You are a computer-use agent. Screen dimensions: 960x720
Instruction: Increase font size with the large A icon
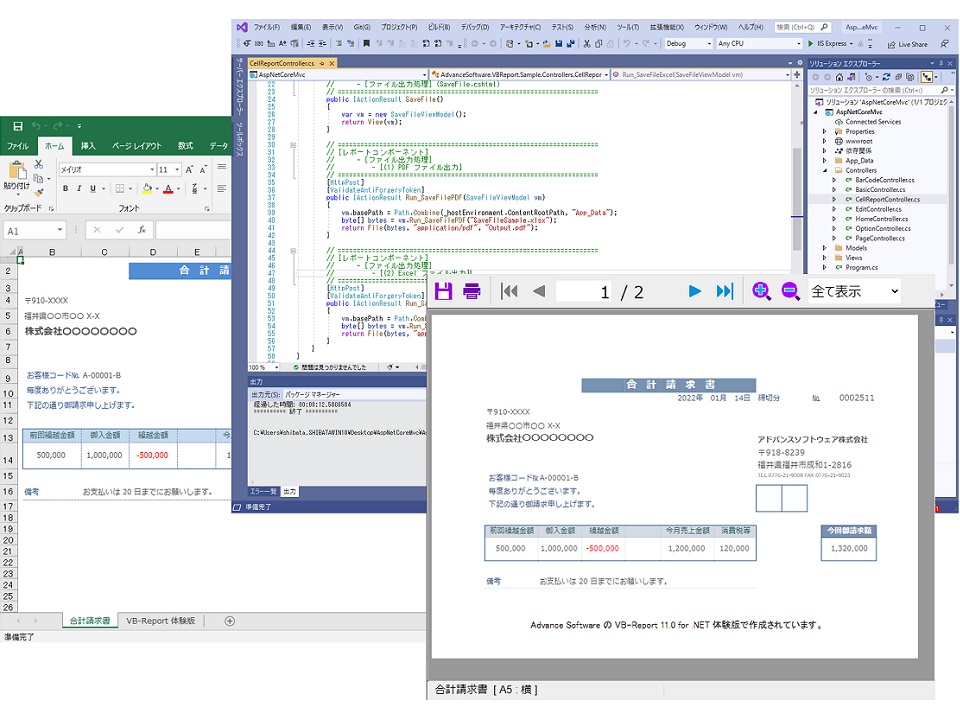point(189,170)
